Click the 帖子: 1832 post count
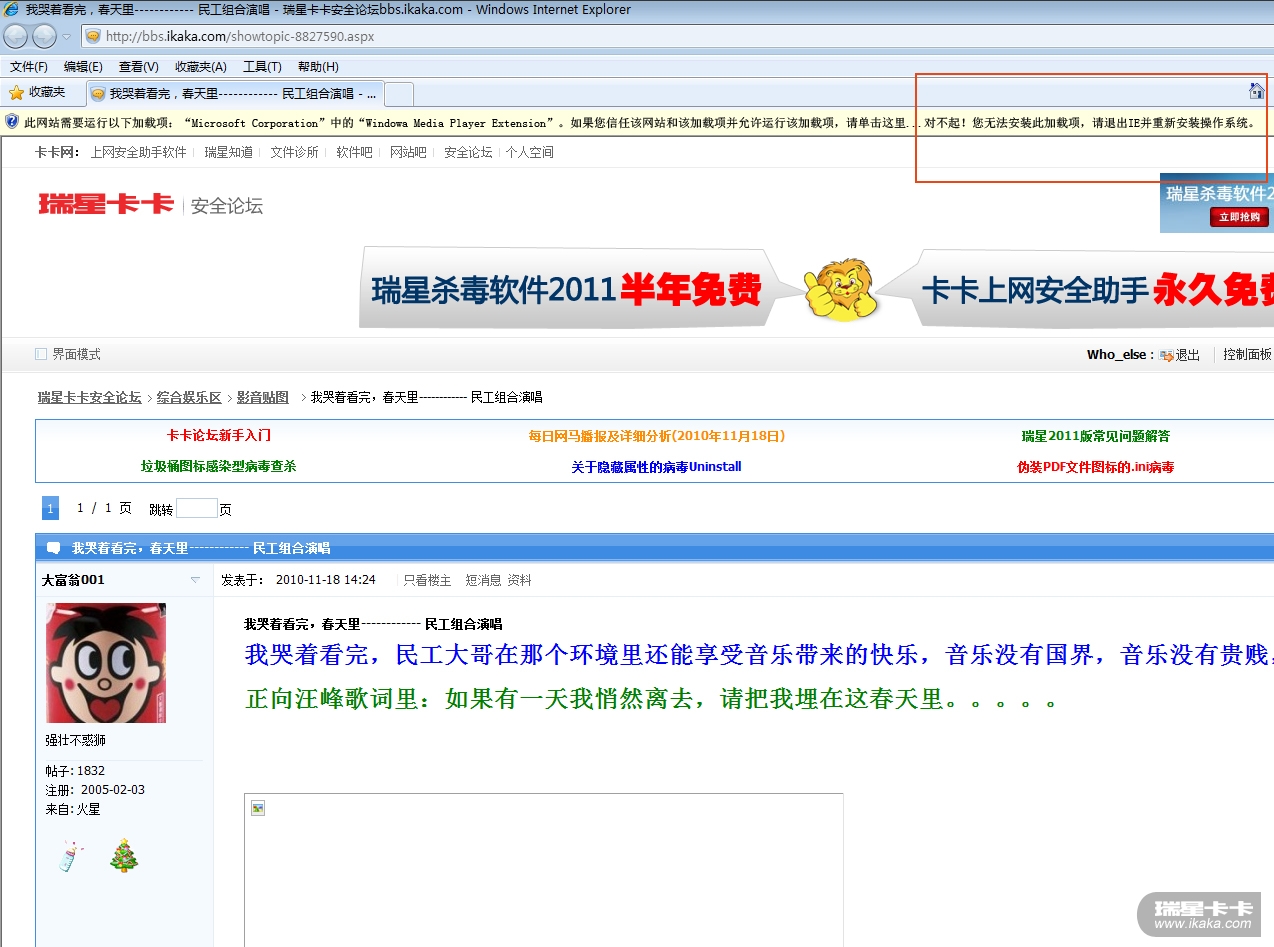This screenshot has width=1274, height=947. point(75,771)
